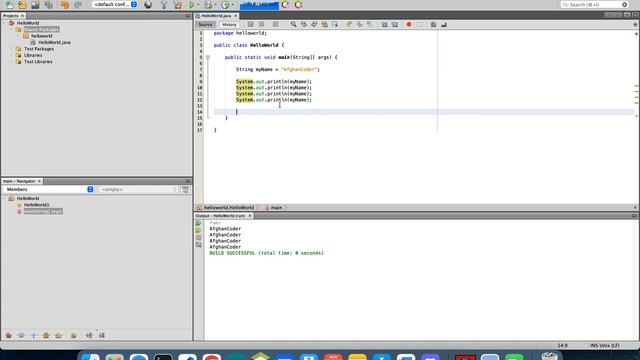The image size is (640, 360).
Task: Click the Redo icon in main toolbar
Action: [78, 4]
